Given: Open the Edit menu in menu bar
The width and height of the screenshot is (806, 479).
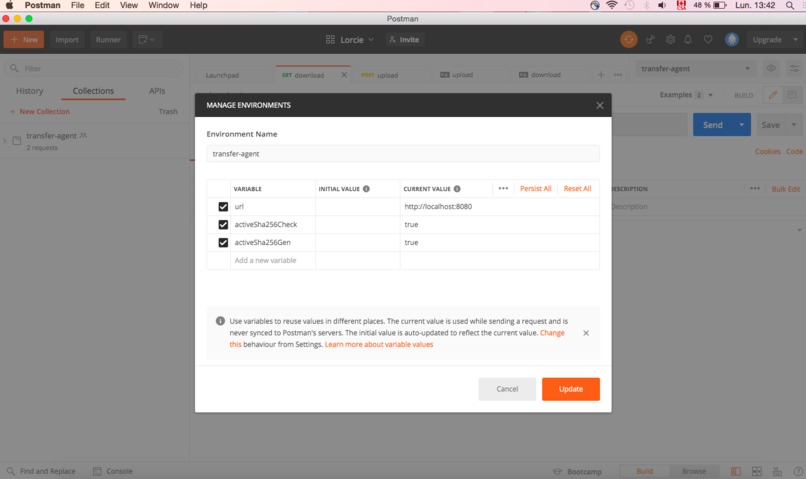Looking at the screenshot, I should tap(102, 5).
